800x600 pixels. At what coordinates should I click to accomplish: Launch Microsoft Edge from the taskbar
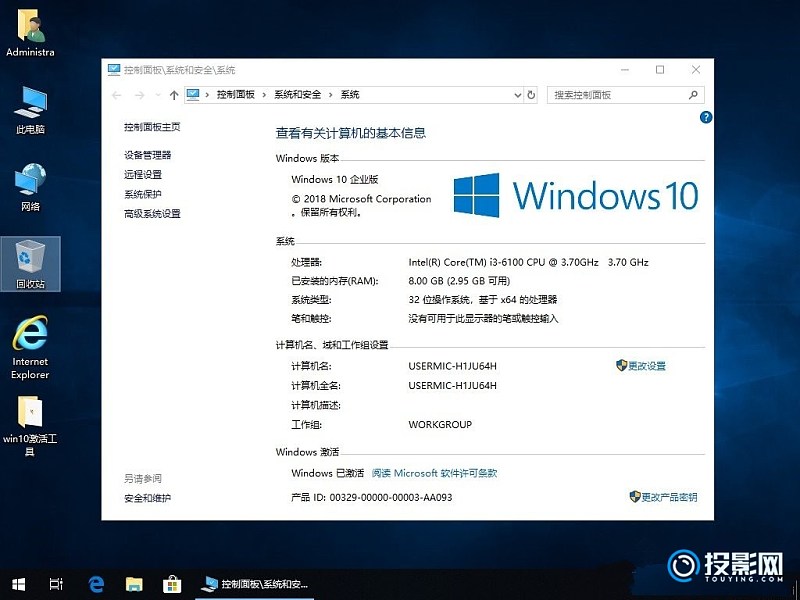[96, 584]
